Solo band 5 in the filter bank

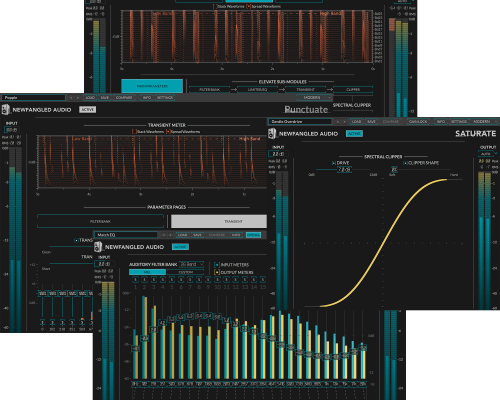point(172,280)
